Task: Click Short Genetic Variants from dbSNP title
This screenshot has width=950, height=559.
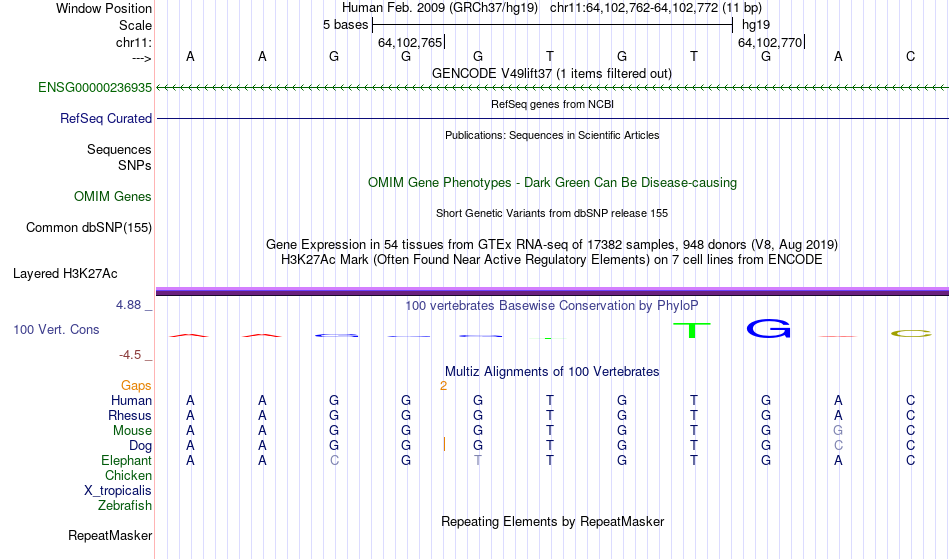Action: point(552,213)
